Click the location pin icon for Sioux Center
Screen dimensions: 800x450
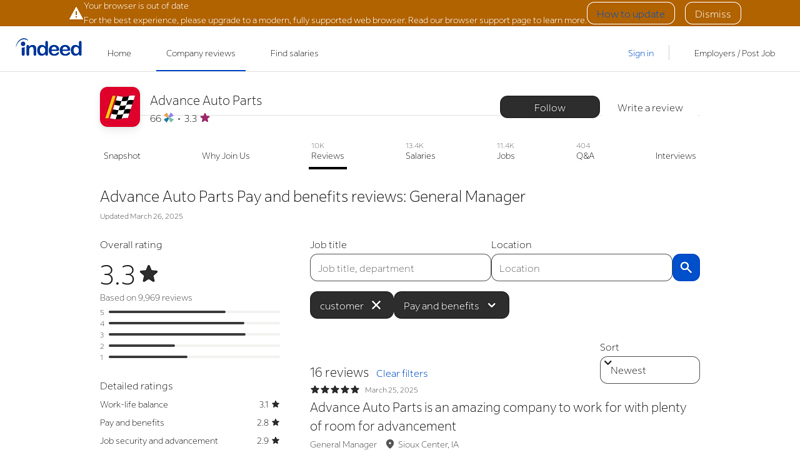(390, 444)
